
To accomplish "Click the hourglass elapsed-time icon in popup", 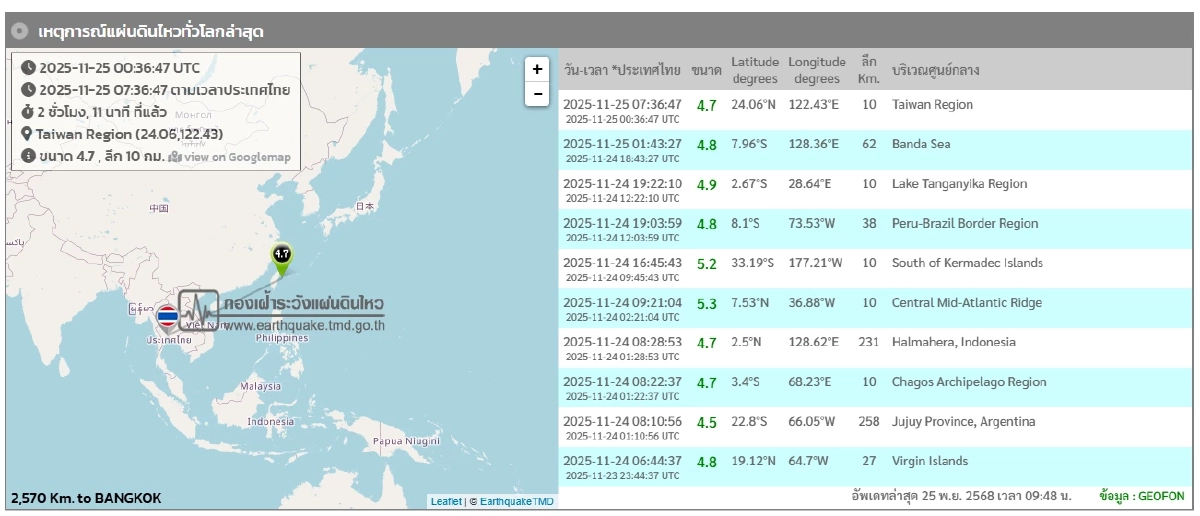I will tap(27, 112).
